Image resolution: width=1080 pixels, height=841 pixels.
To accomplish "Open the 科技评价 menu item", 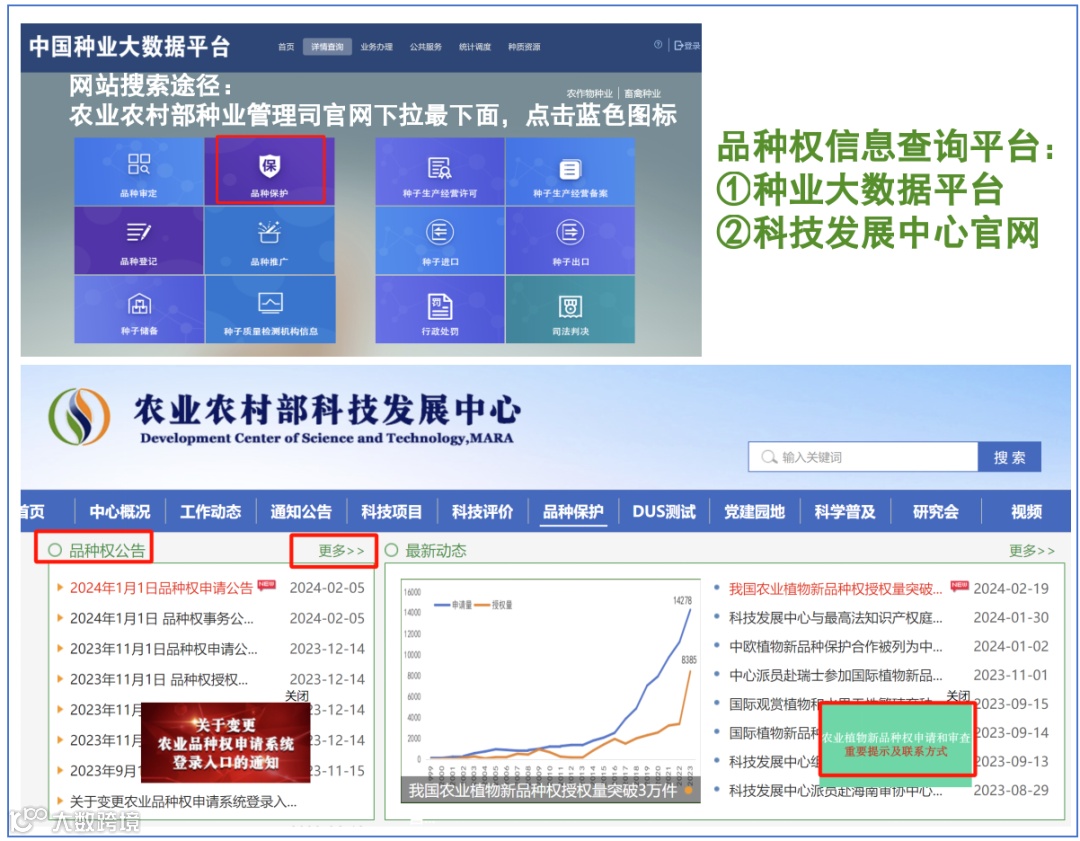I will [x=482, y=512].
